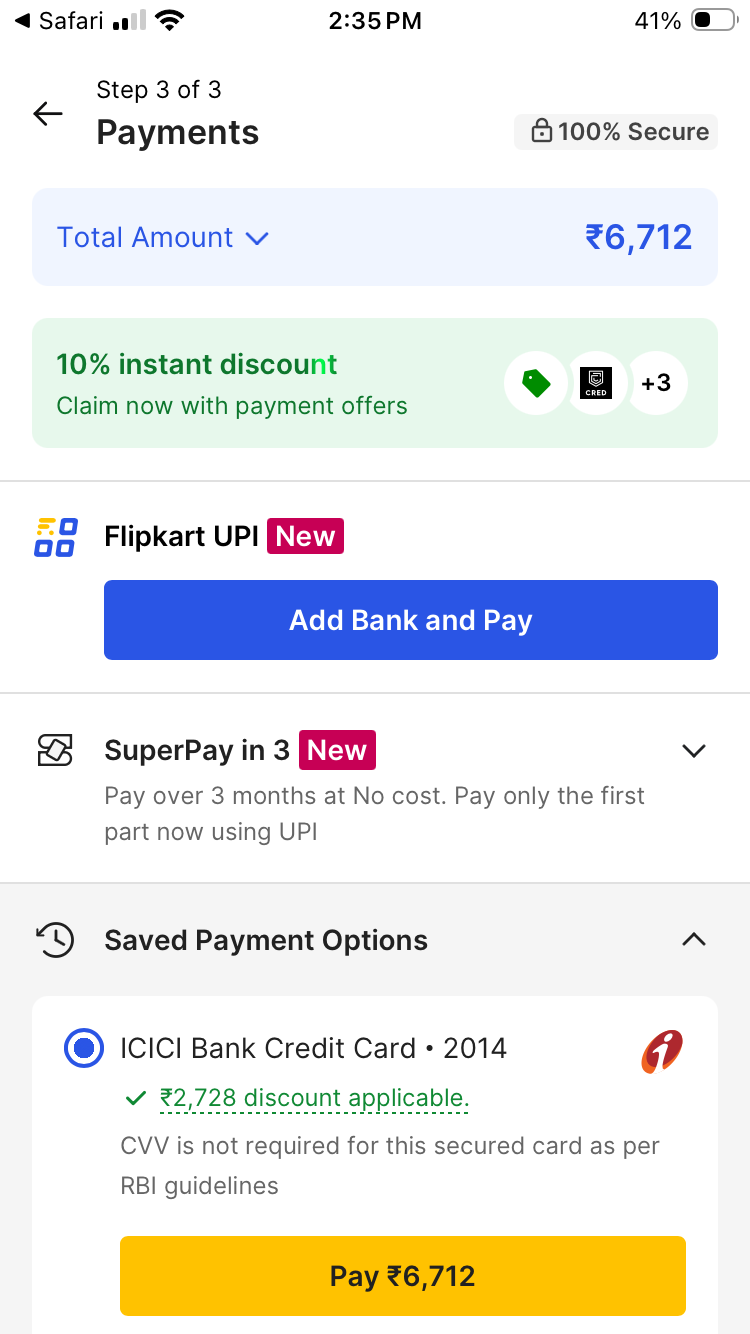Tap the green offer tag icon
750x1334 pixels.
[x=536, y=383]
